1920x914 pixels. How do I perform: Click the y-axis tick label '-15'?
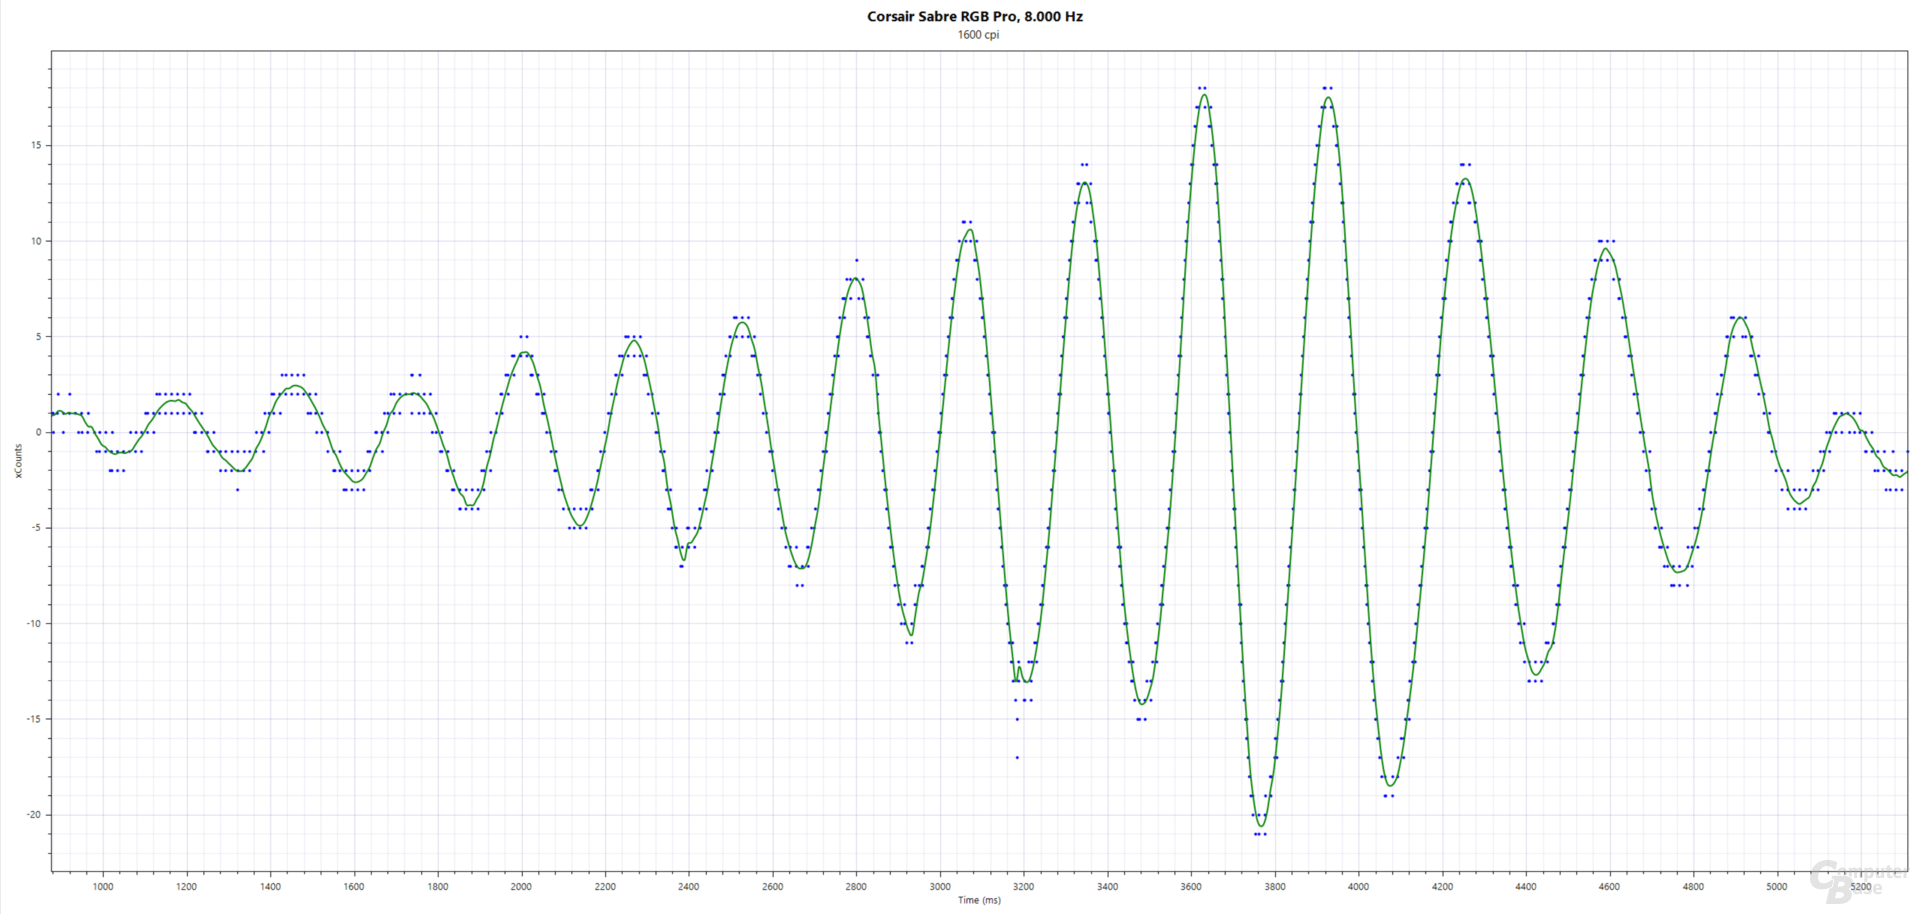[34, 719]
